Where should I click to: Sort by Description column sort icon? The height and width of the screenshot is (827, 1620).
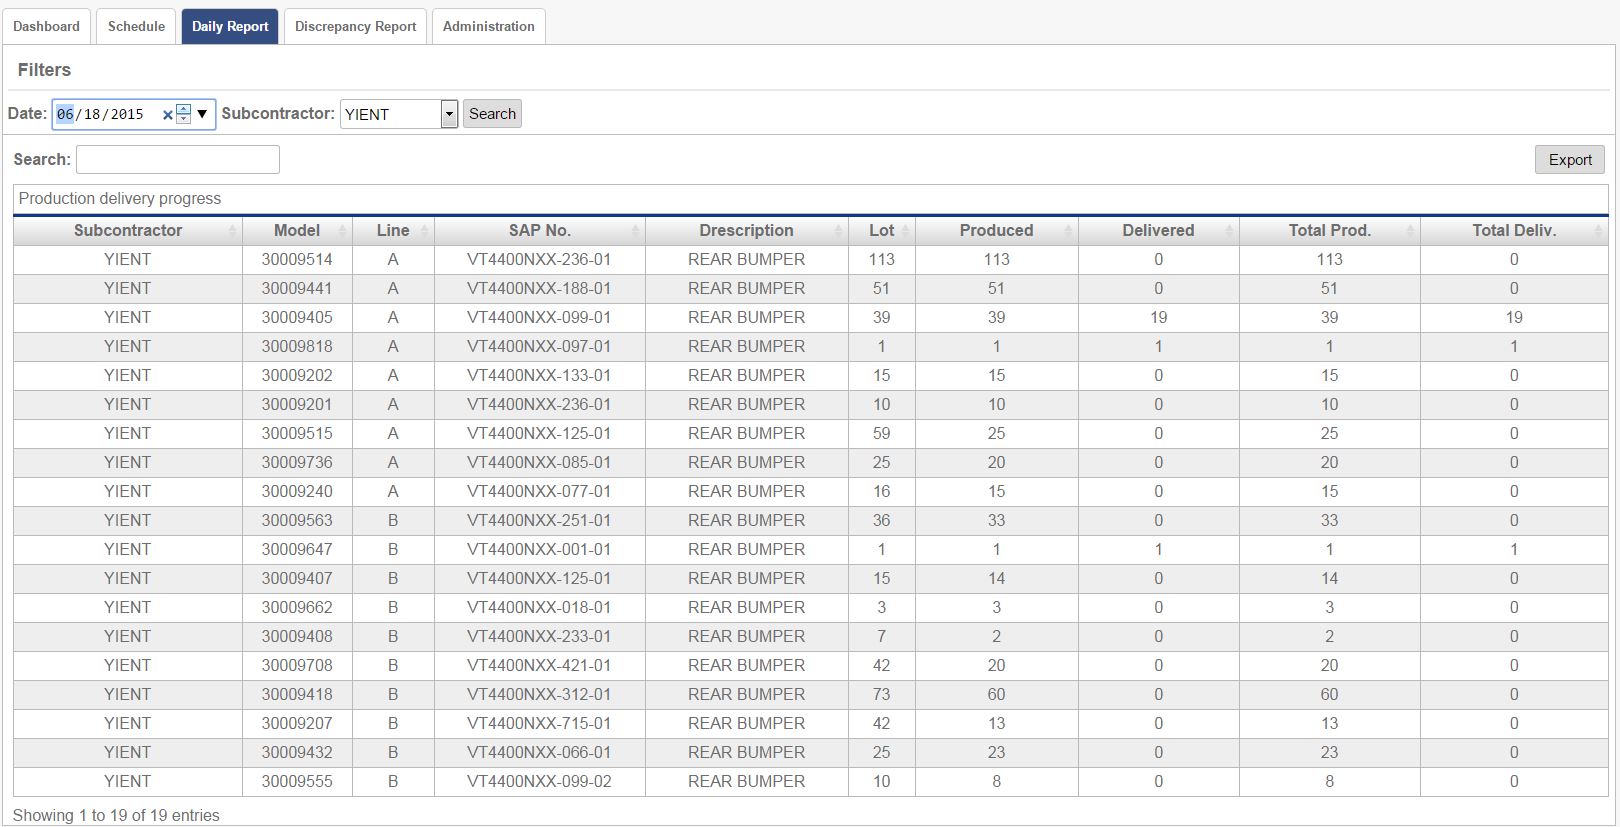pos(838,231)
